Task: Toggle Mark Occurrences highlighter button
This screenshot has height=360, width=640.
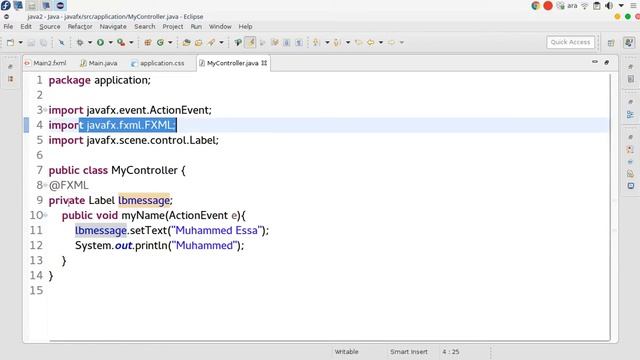Action: click(x=250, y=42)
